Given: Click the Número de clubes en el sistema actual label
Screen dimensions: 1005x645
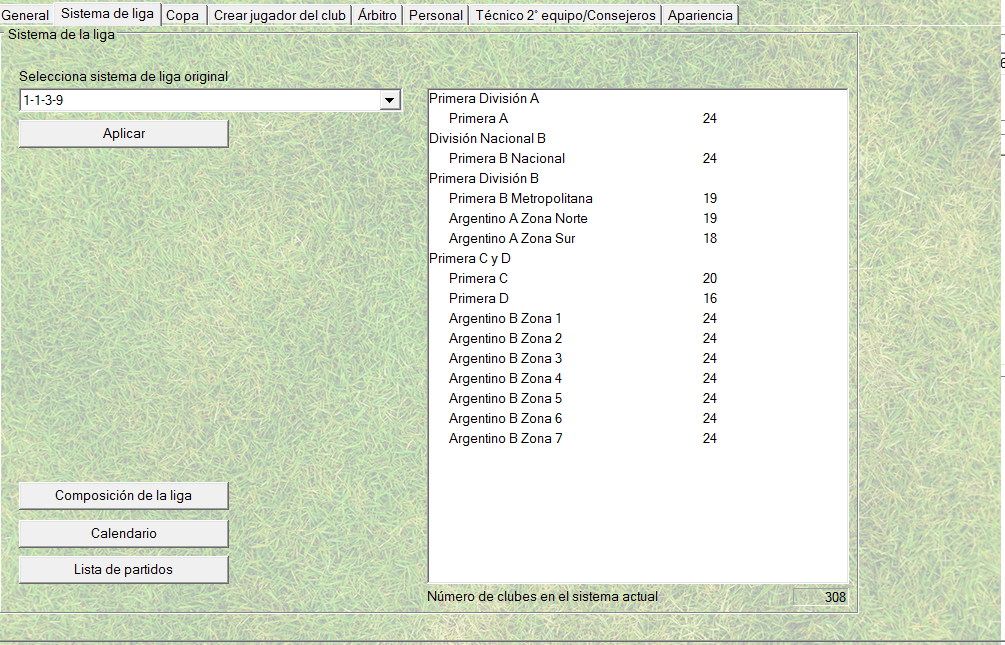Looking at the screenshot, I should [x=542, y=596].
